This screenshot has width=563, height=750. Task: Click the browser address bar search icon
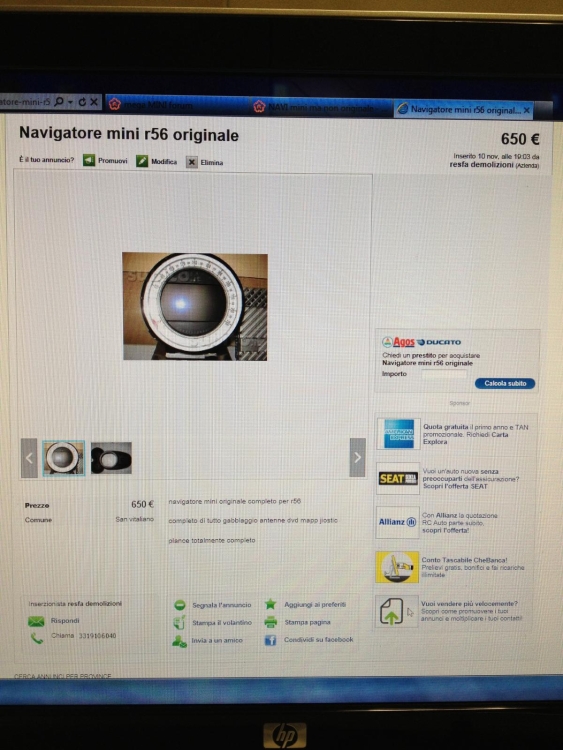(x=59, y=101)
